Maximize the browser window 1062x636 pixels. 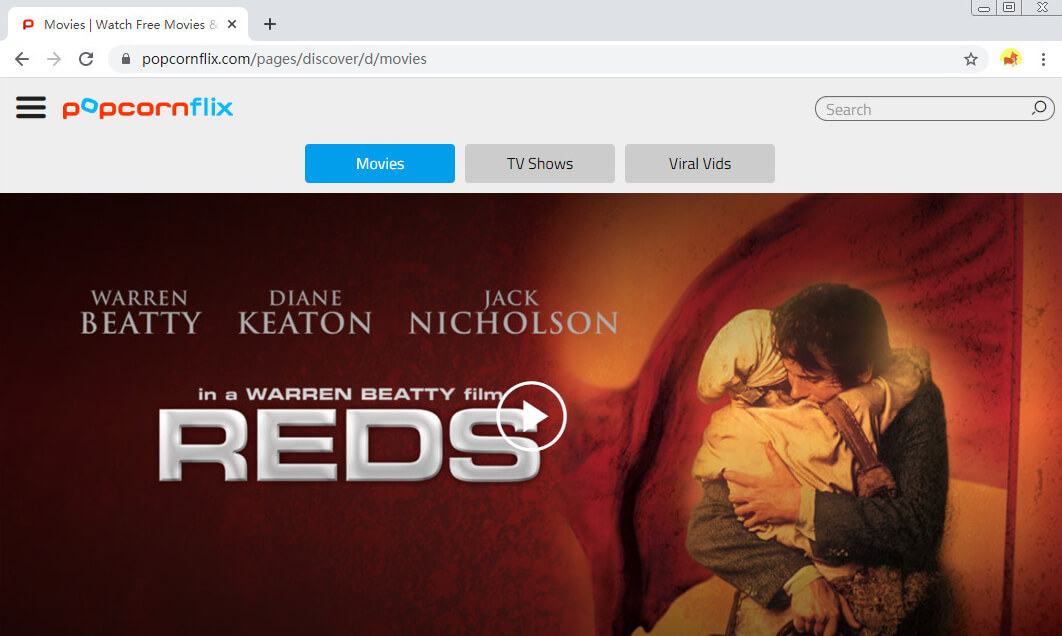[x=1009, y=7]
